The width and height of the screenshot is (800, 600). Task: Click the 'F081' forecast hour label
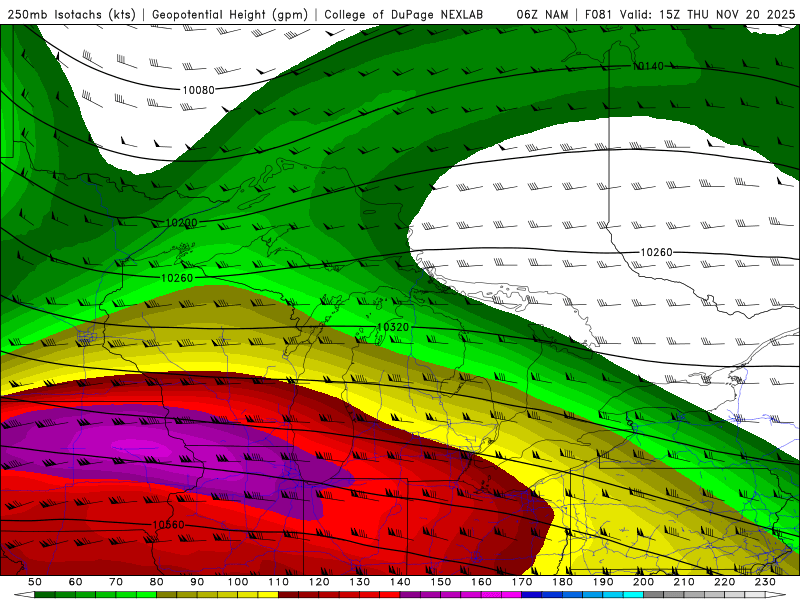[x=599, y=15]
